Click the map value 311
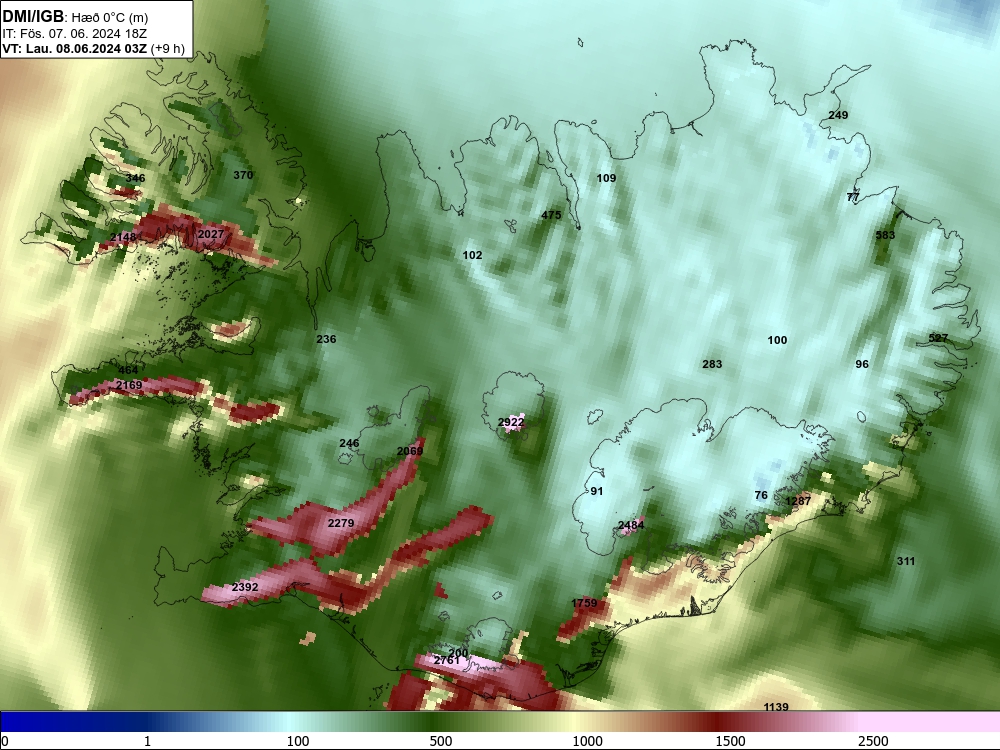 coord(906,561)
